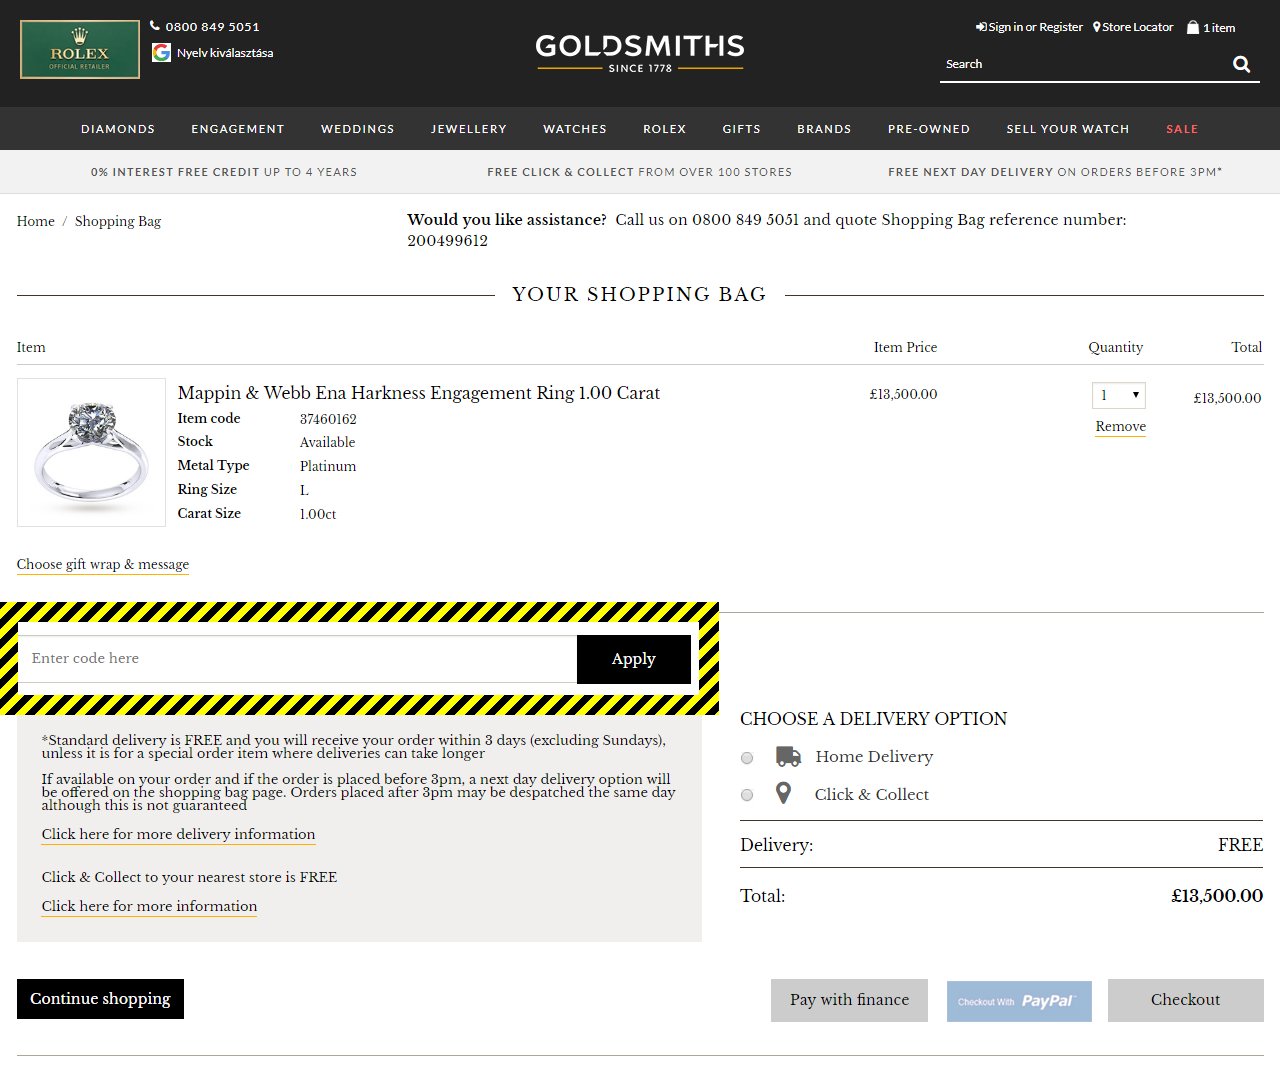Click the phone icon beside 0800 849 5051

point(155,26)
